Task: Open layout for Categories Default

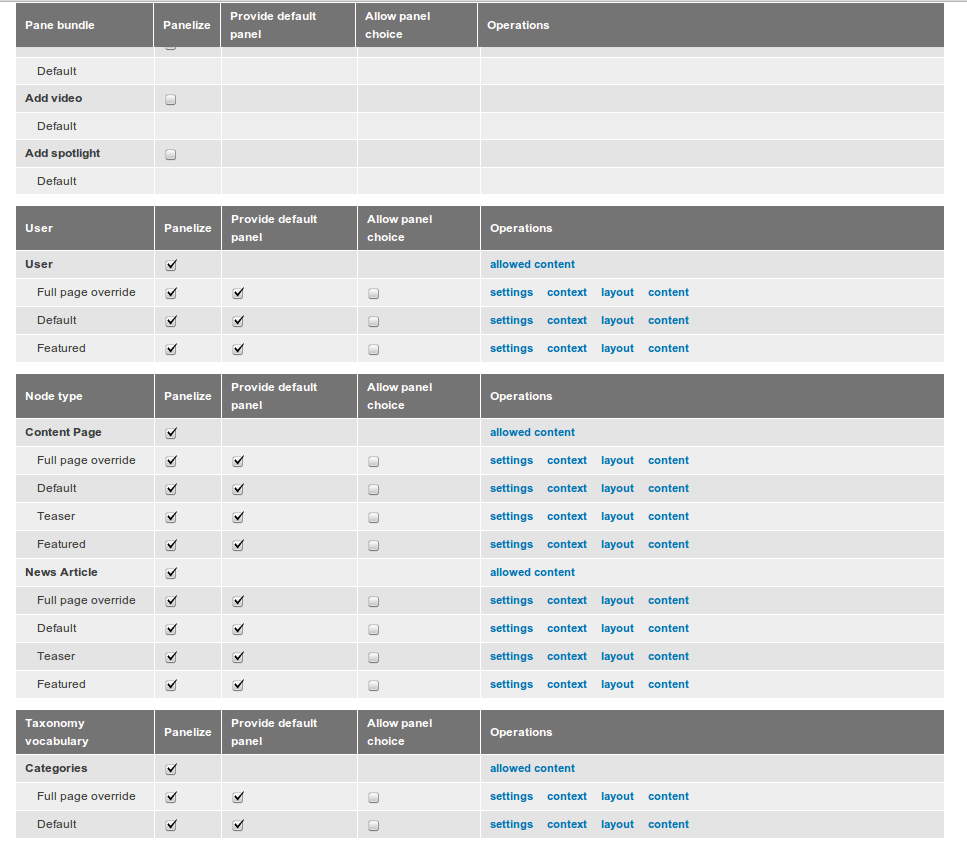Action: pos(617,824)
